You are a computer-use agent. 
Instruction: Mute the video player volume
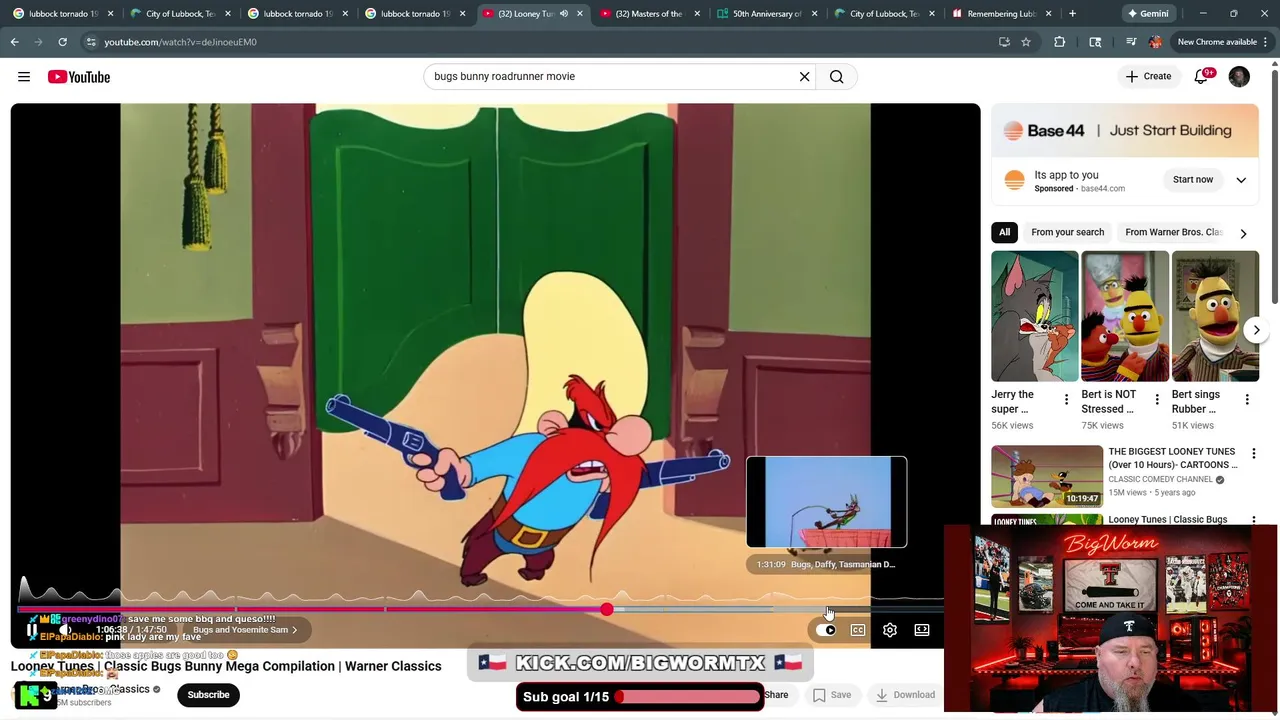[x=65, y=630]
